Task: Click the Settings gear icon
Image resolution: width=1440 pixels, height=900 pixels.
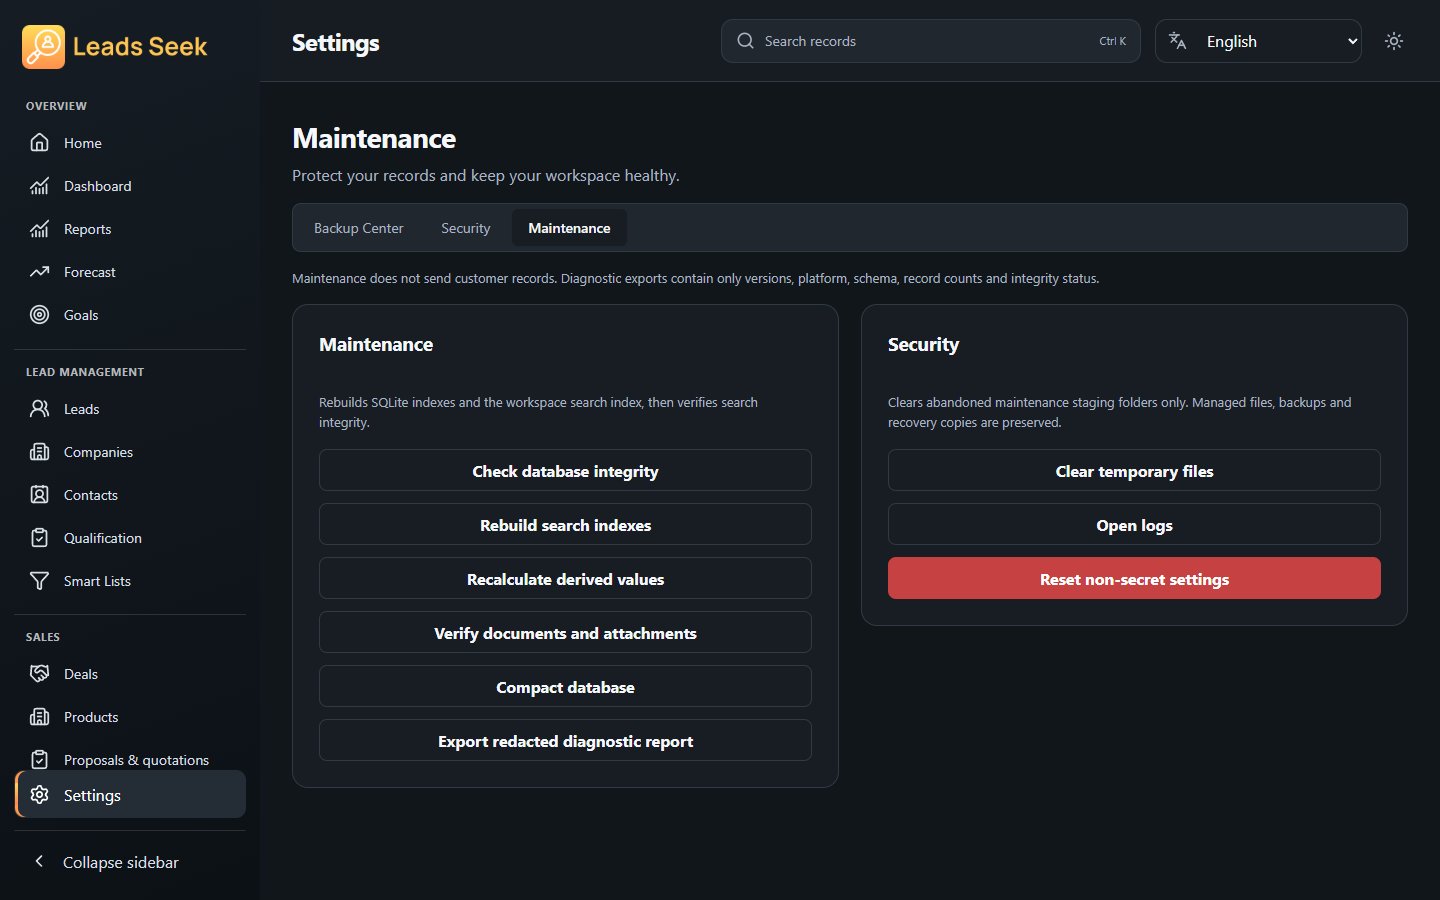Action: click(x=39, y=795)
